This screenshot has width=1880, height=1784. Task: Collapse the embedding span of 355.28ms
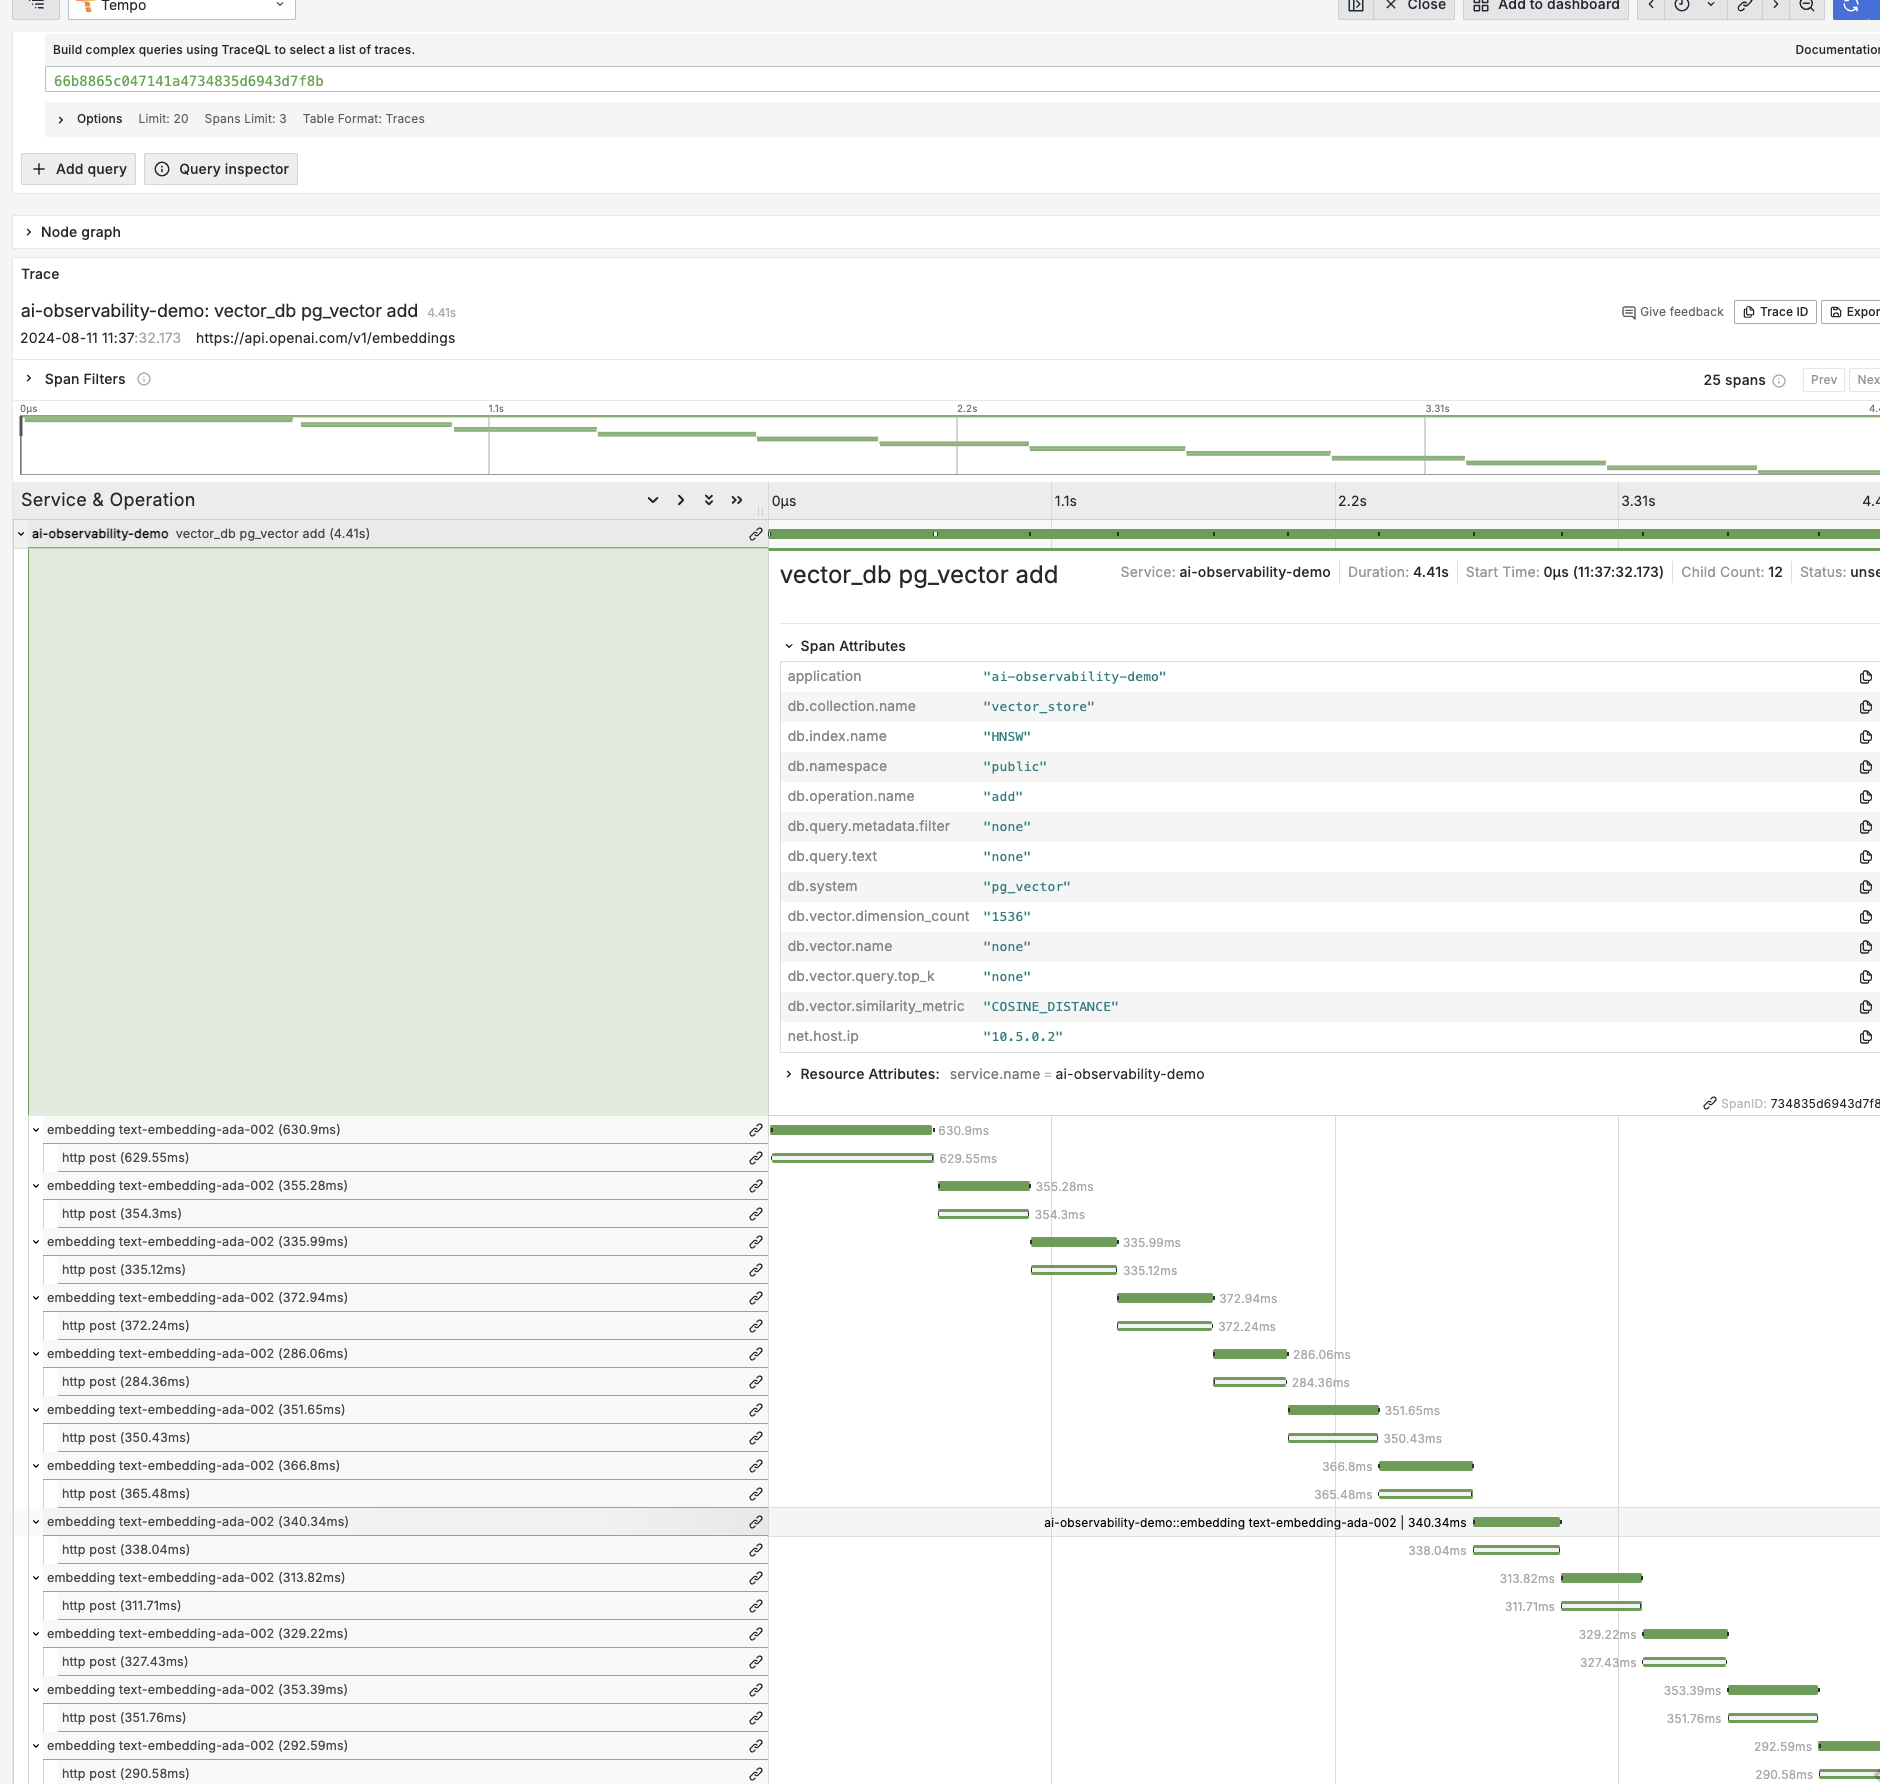tap(37, 1186)
